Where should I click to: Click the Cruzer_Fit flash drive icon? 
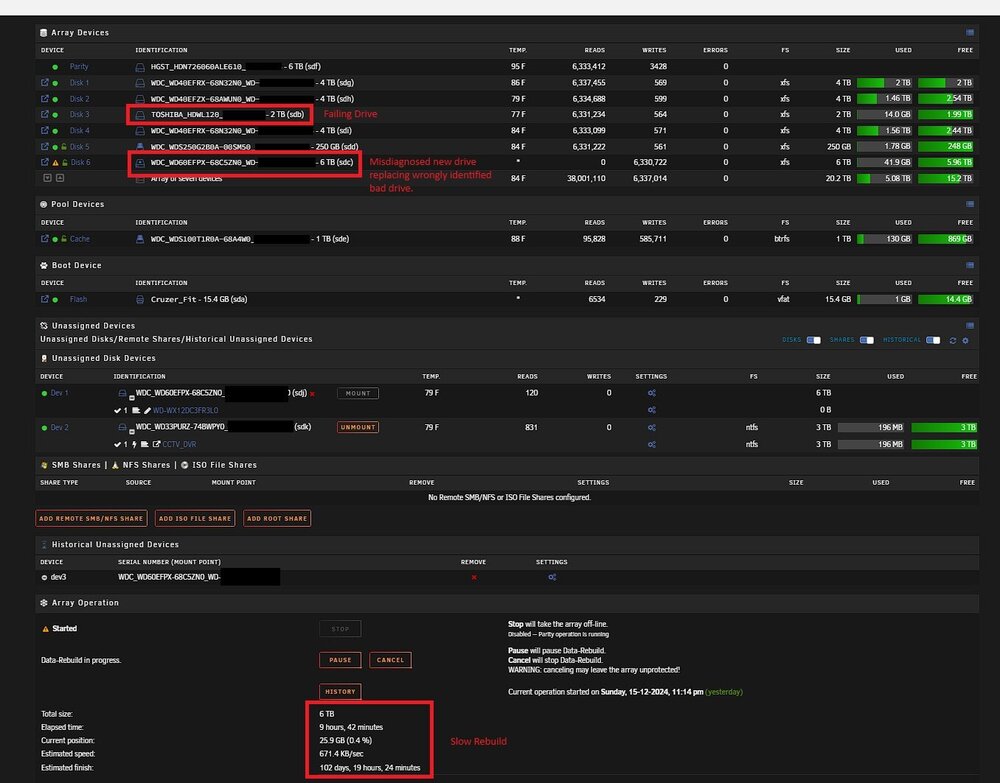point(140,299)
